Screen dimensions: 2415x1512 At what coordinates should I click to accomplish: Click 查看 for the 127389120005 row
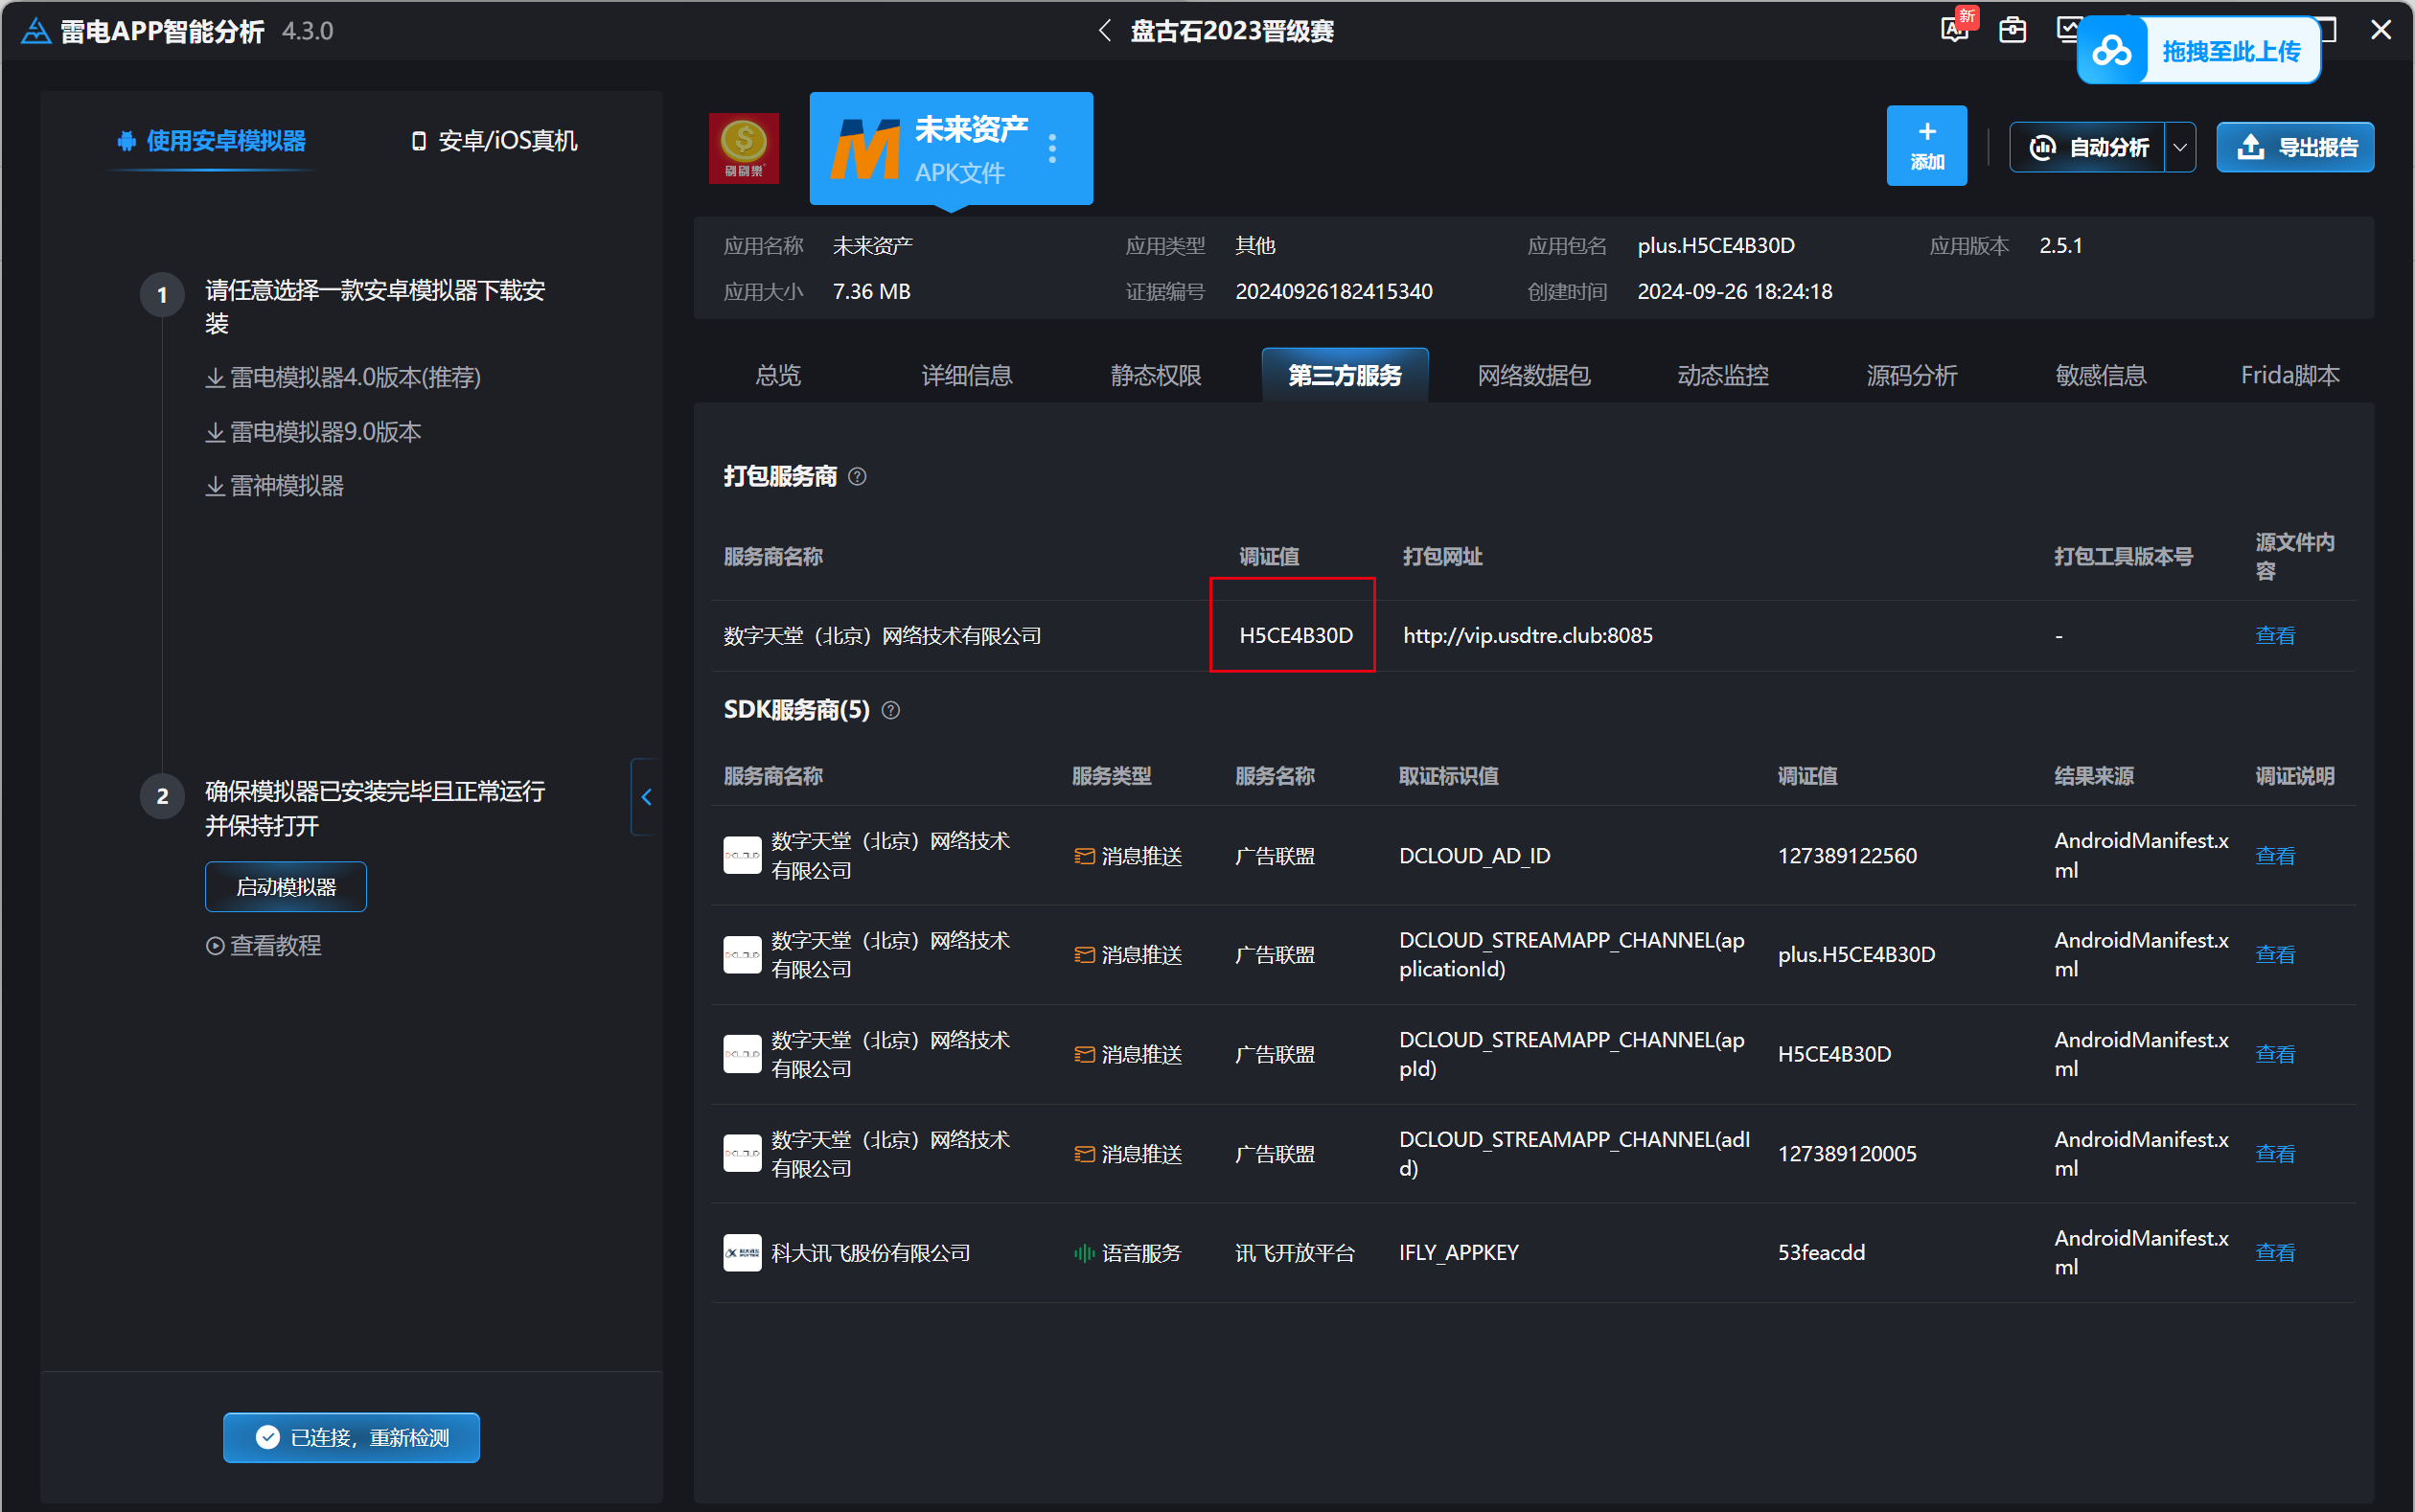pos(2274,1154)
